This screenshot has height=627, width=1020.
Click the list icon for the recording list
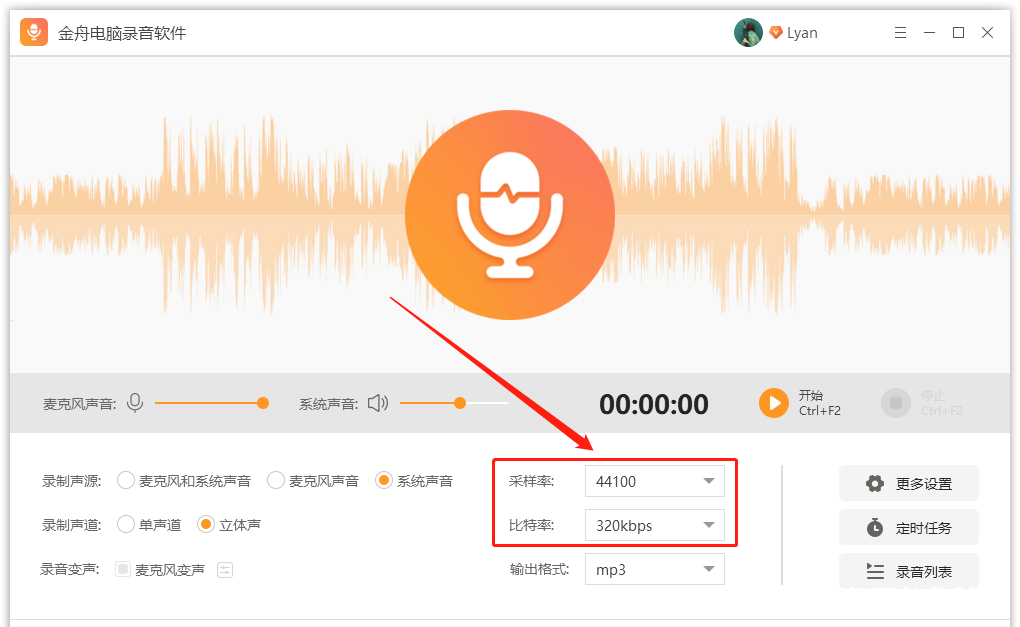875,571
